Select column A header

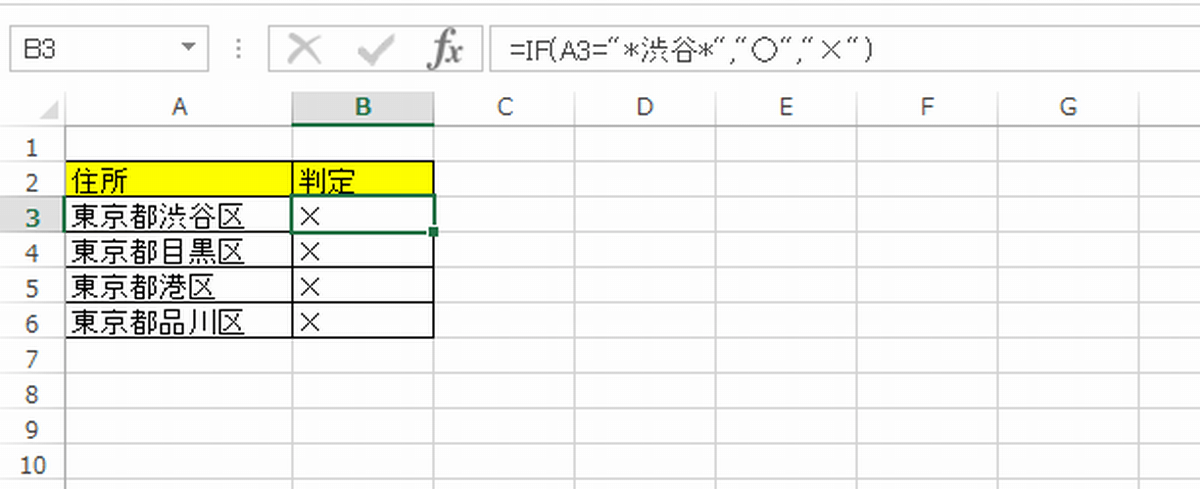pyautogui.click(x=179, y=107)
